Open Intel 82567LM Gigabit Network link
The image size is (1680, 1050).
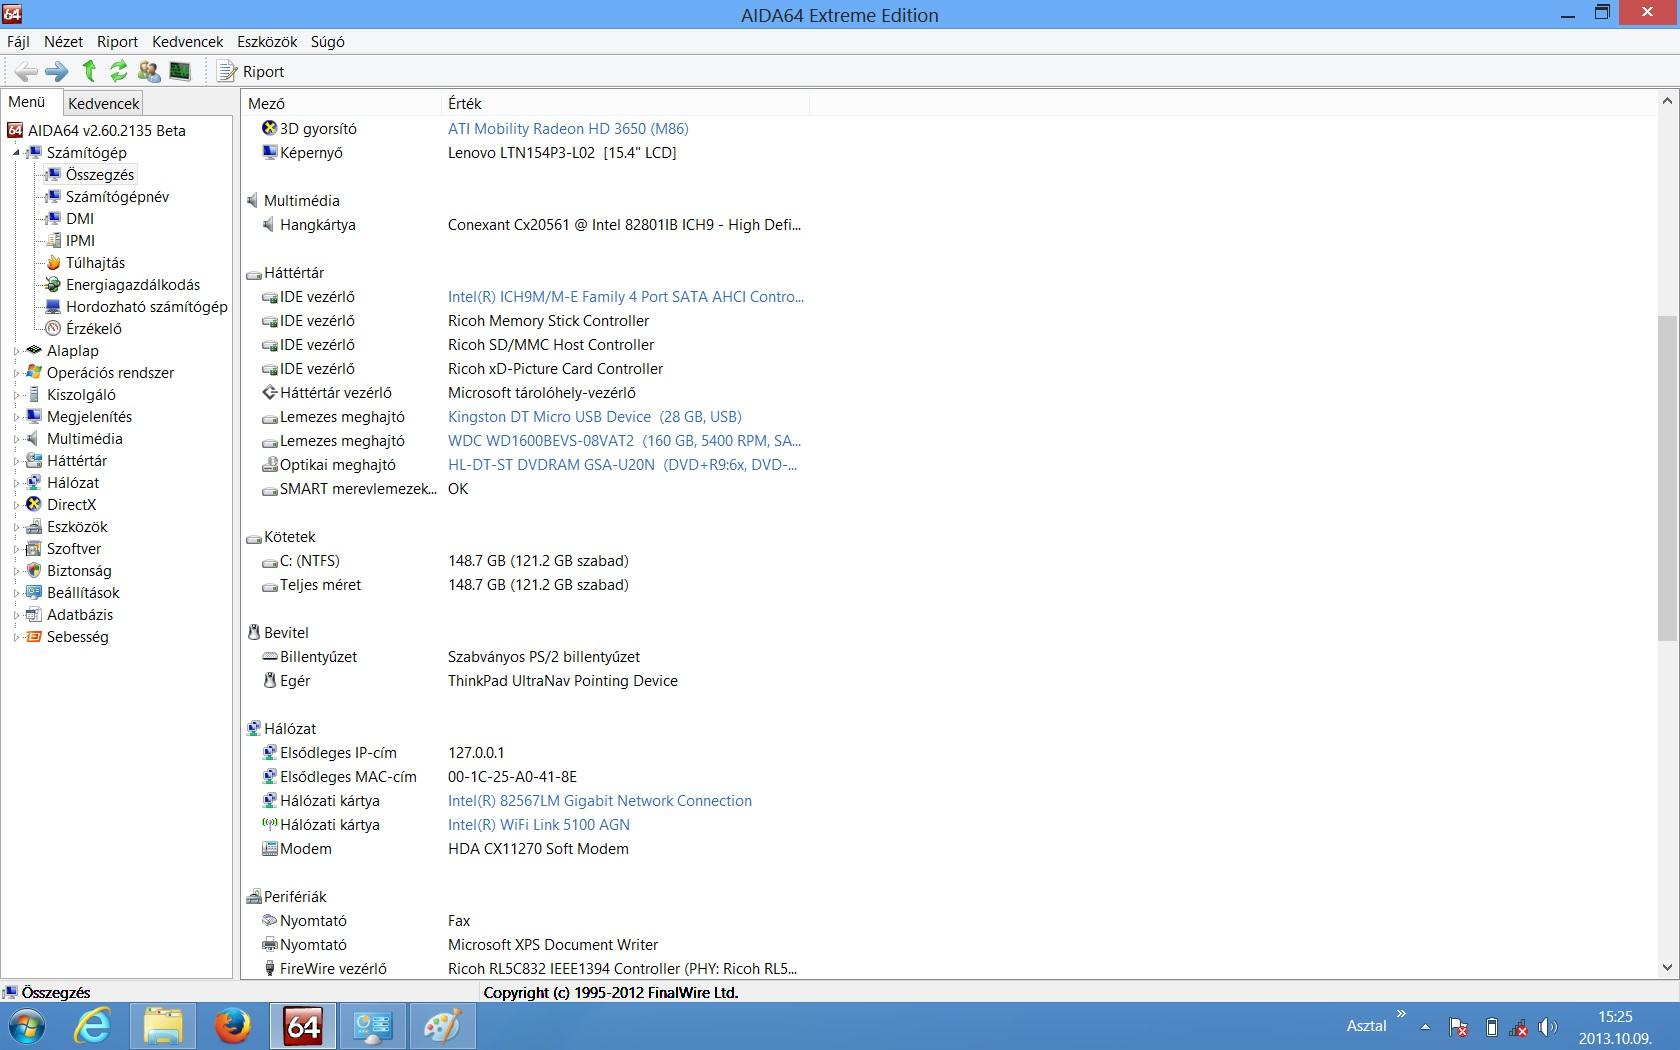600,801
